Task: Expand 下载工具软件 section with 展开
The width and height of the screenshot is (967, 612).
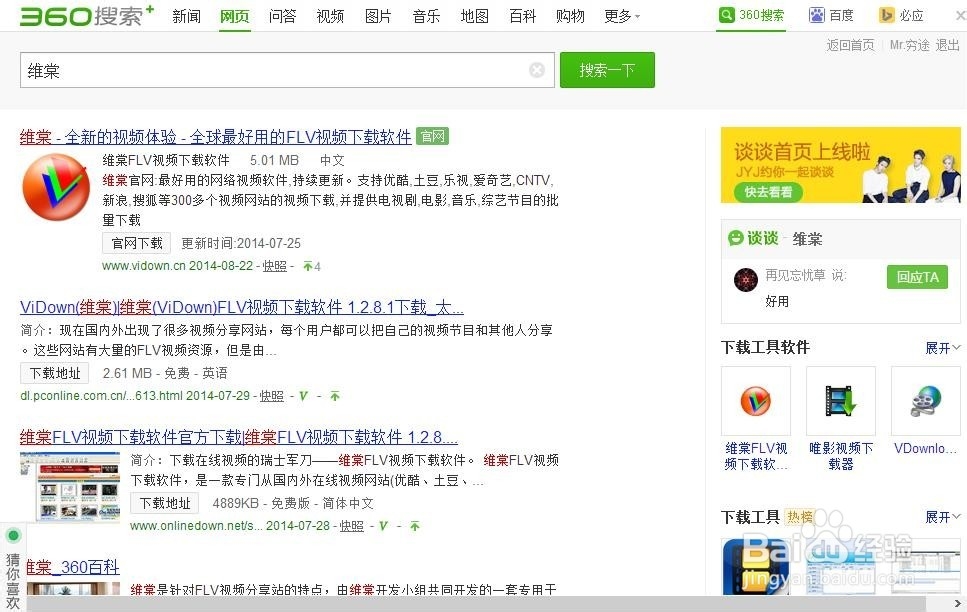Action: [943, 348]
